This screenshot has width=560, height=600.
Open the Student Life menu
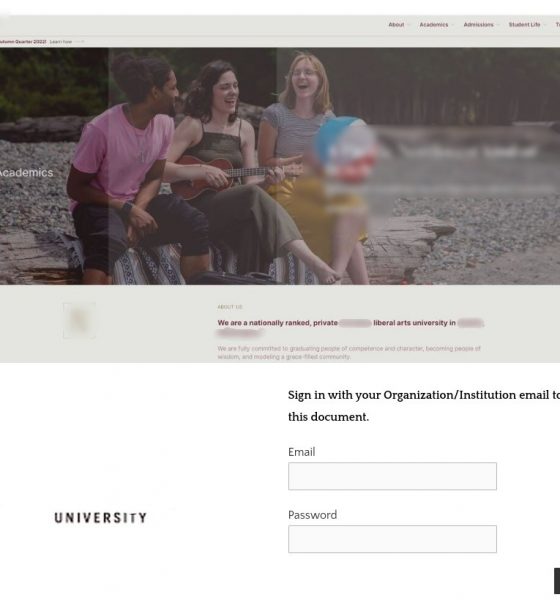coord(524,24)
